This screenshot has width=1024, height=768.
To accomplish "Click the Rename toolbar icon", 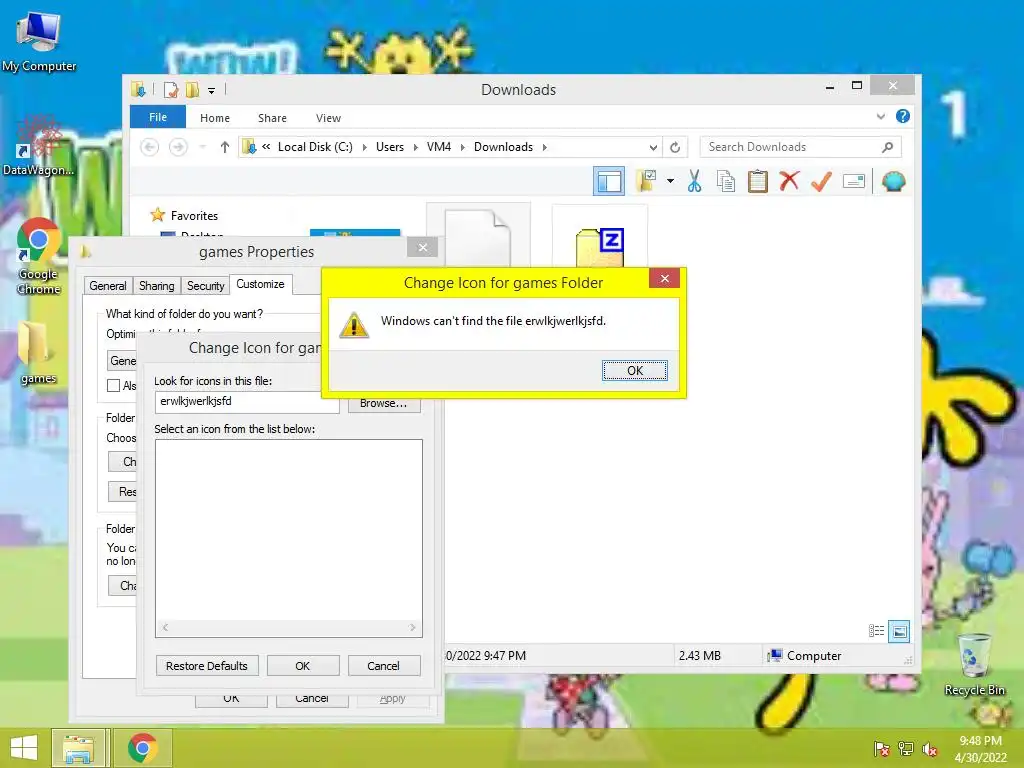I will (x=854, y=181).
